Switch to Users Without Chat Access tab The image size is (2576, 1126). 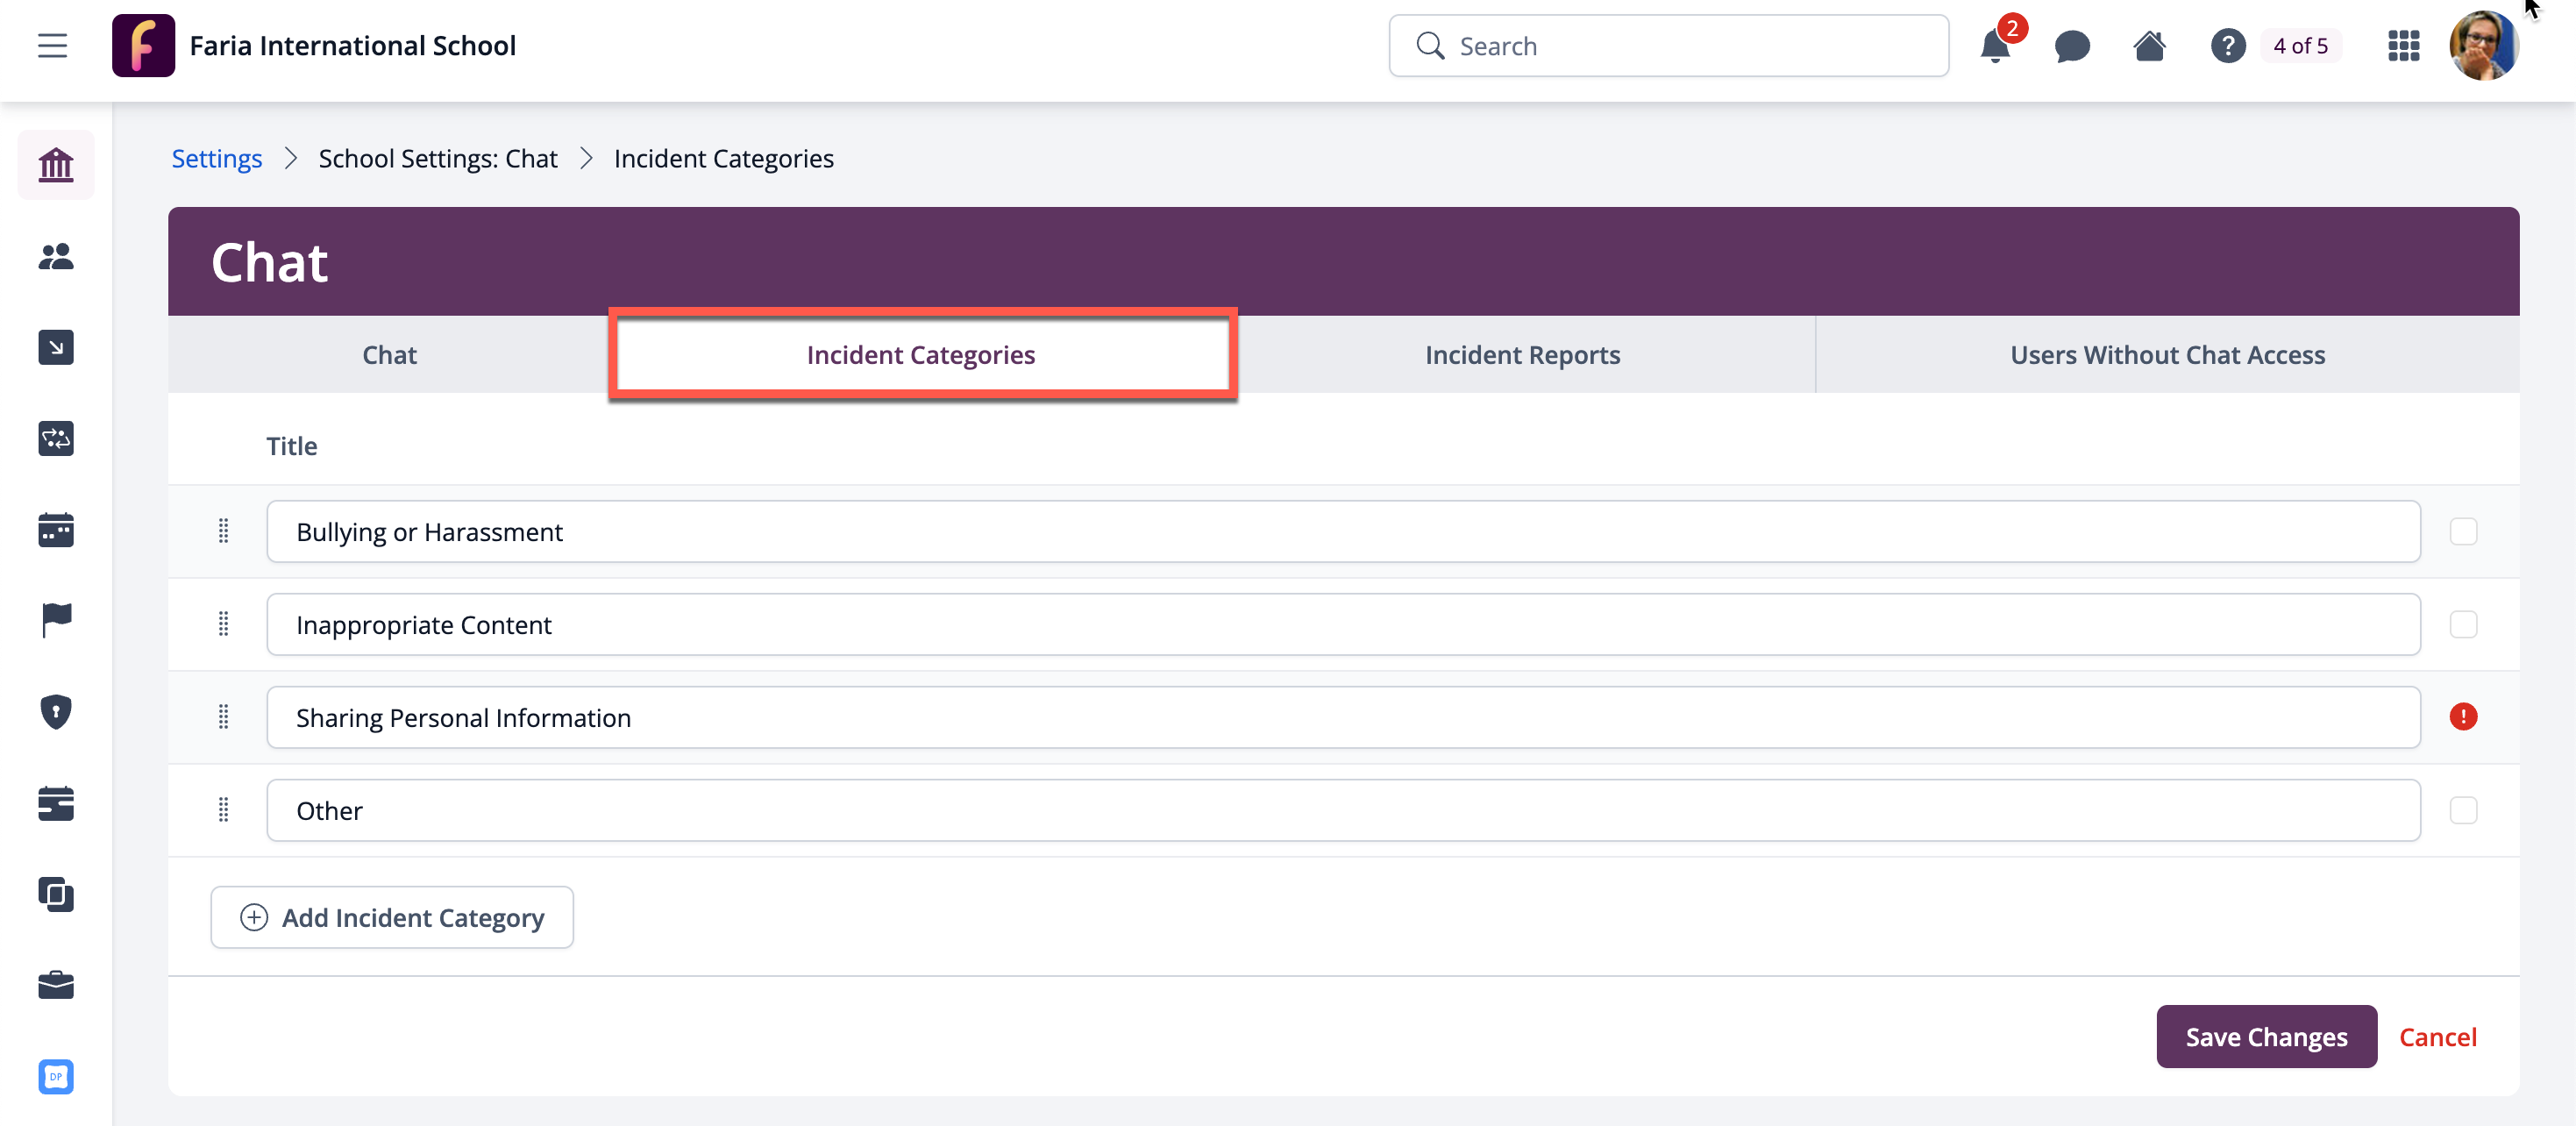click(2167, 355)
